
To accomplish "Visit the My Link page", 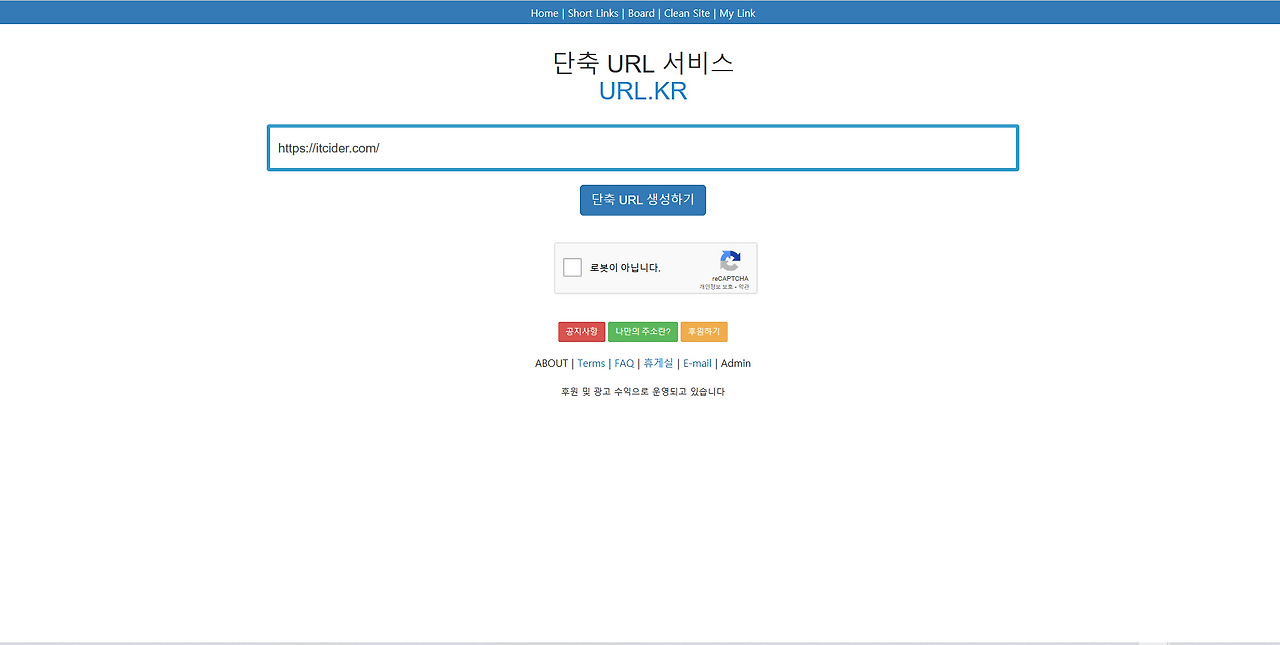I will (737, 13).
